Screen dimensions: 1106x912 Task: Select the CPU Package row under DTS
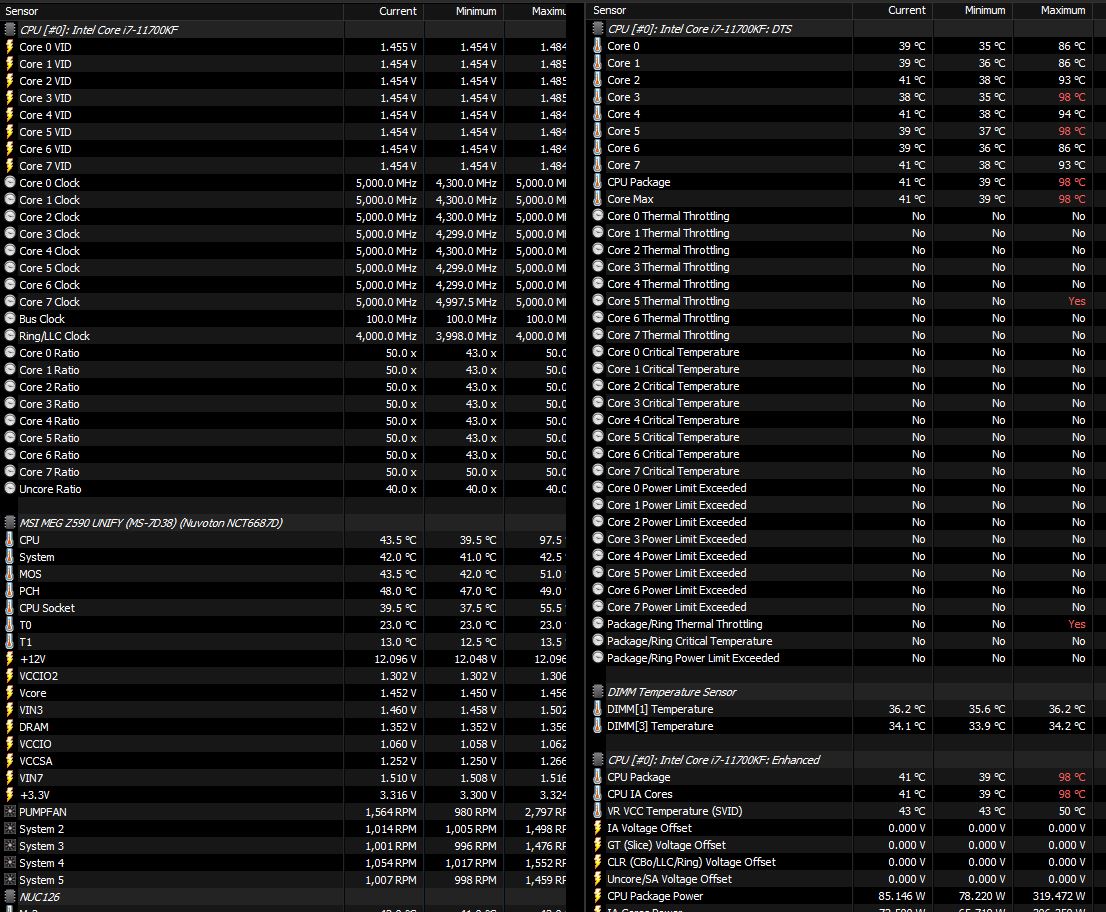click(x=846, y=182)
